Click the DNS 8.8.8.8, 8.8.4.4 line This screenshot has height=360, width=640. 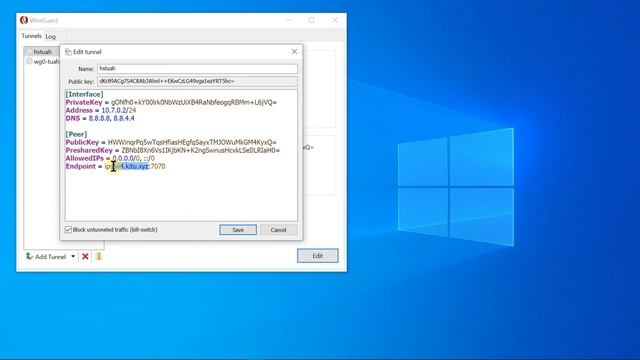[x=100, y=118]
